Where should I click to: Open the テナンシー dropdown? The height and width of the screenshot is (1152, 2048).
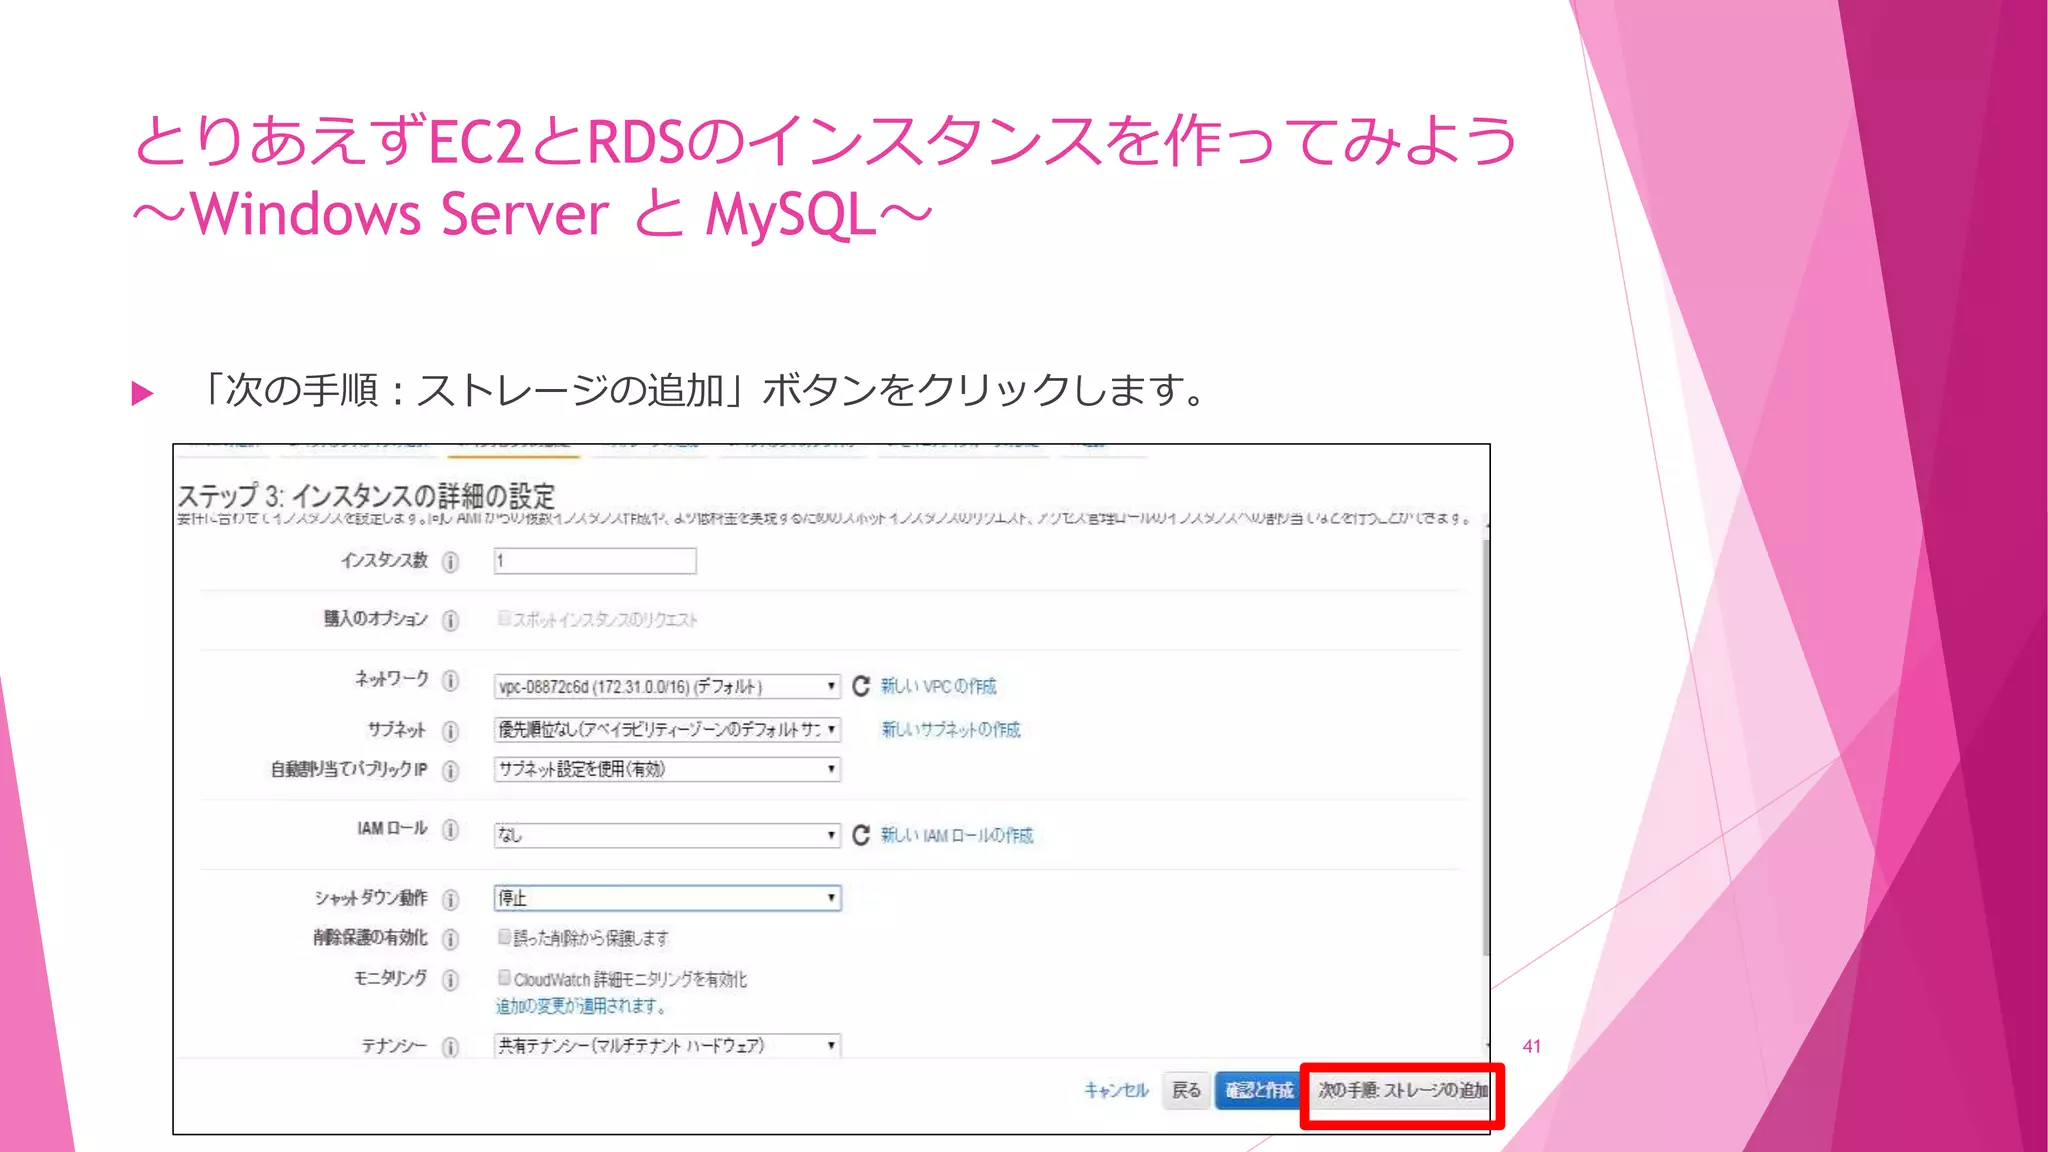[x=667, y=1045]
